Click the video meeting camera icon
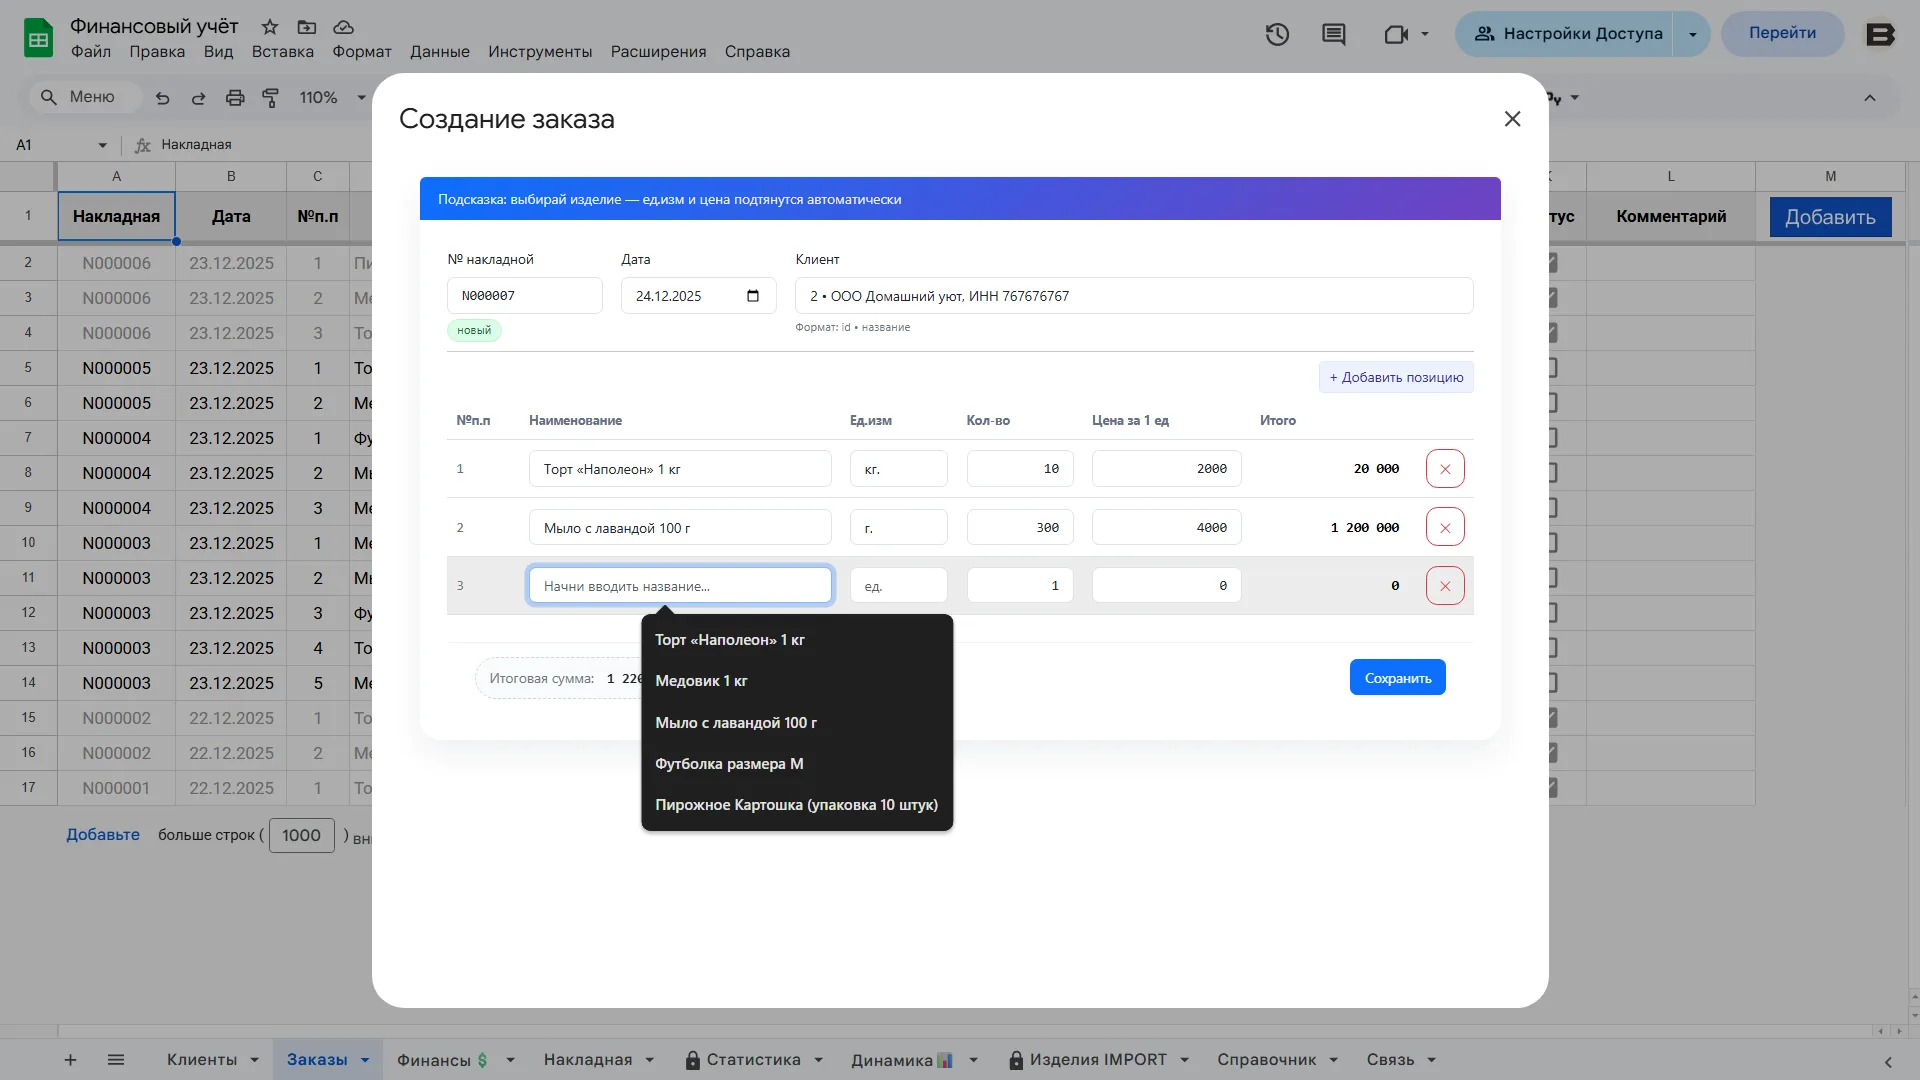Screen dimensions: 1920x1080 (x=1396, y=35)
